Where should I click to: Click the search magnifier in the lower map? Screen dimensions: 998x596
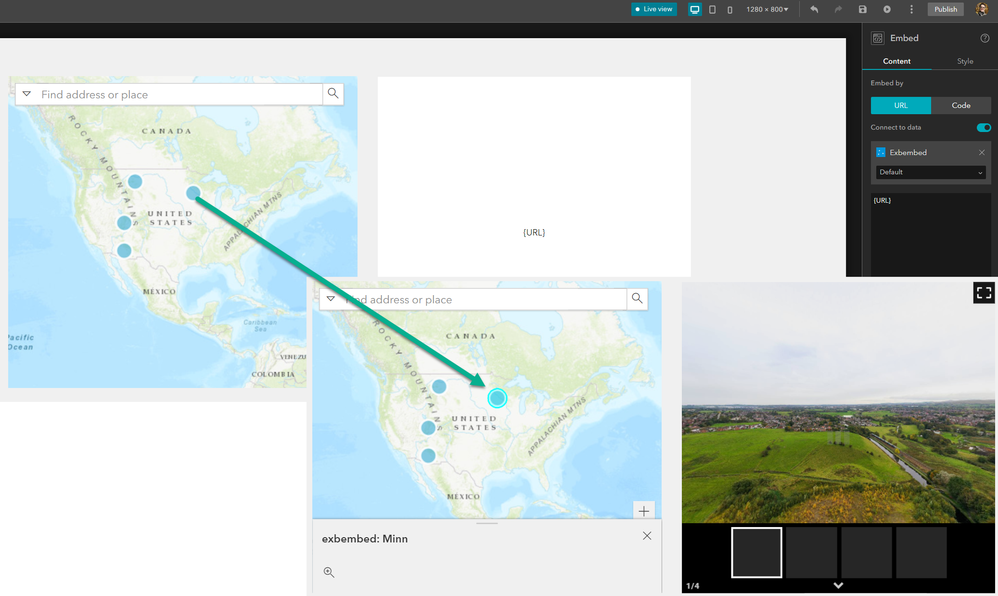coord(637,298)
